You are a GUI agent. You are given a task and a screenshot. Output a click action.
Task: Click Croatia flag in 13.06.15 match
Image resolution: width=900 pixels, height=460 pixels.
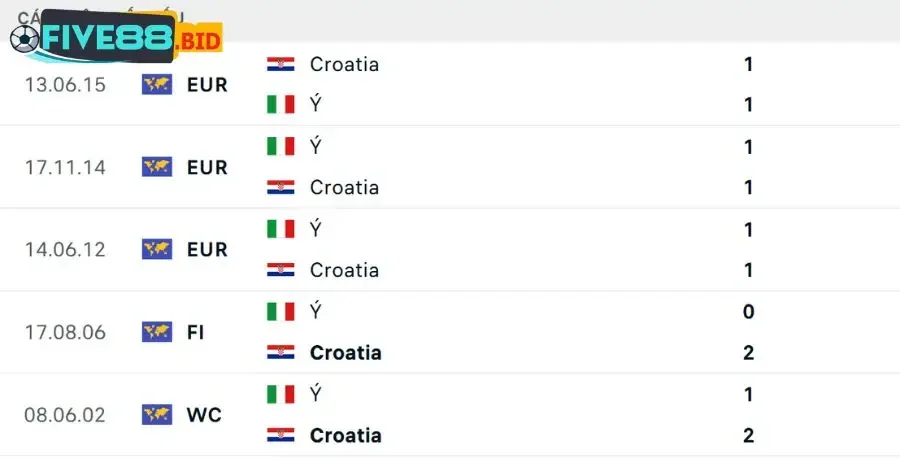point(281,64)
